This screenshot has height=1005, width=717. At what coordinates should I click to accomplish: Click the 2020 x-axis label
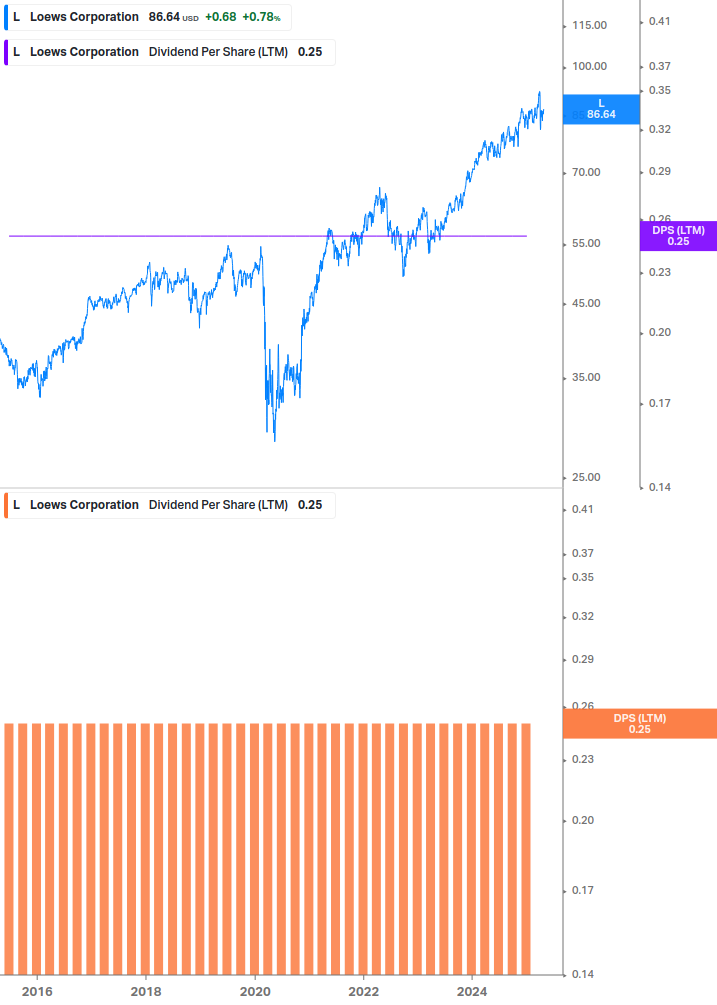tap(255, 992)
